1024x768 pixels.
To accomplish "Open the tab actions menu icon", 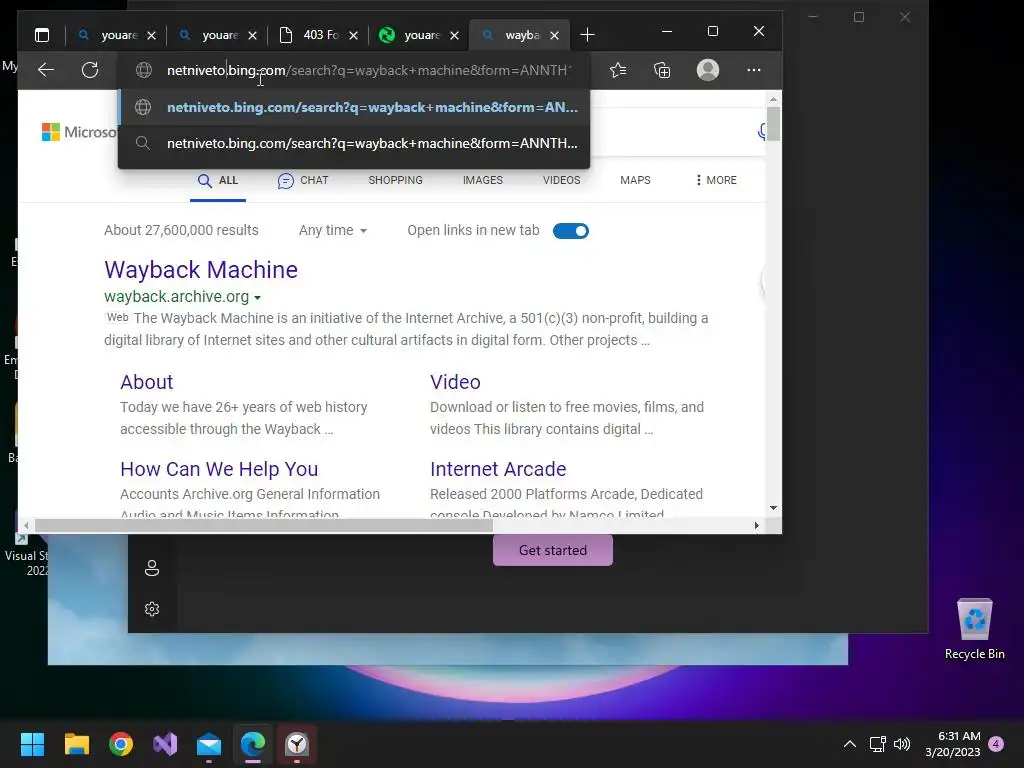I will pyautogui.click(x=42, y=35).
